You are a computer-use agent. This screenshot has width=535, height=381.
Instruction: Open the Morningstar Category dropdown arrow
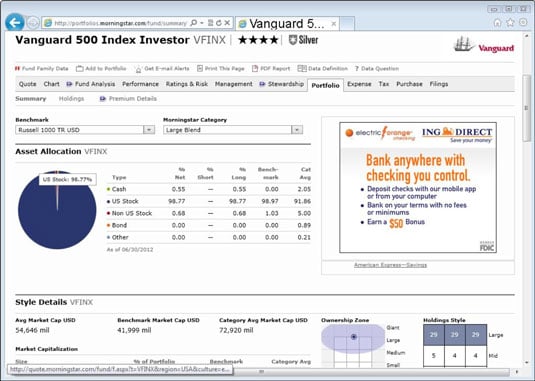point(297,130)
